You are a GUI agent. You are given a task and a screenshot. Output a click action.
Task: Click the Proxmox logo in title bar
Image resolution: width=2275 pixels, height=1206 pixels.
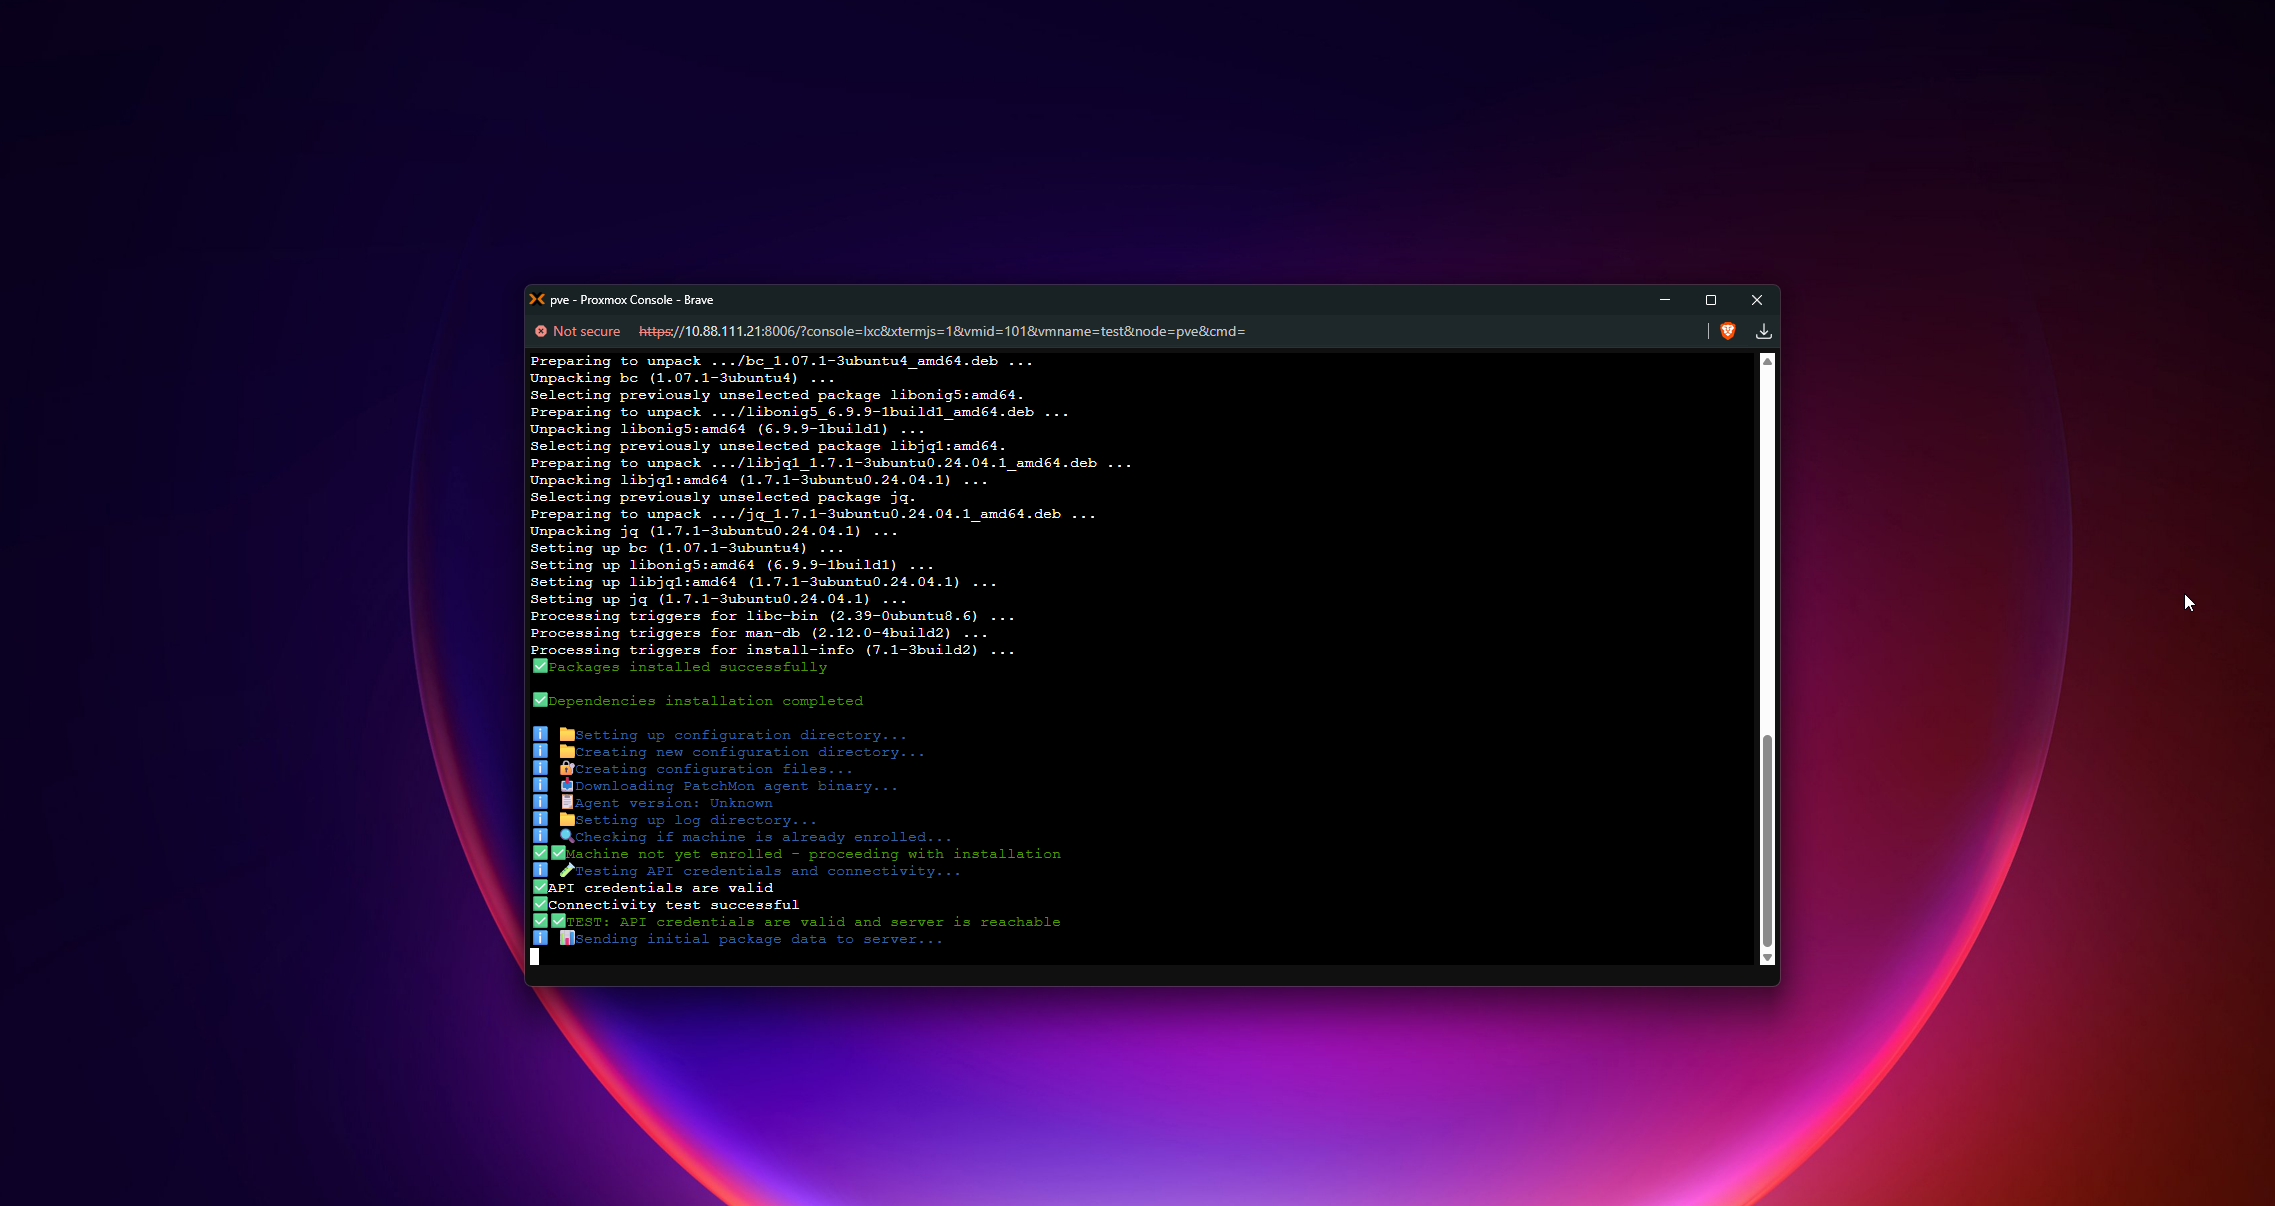[537, 299]
